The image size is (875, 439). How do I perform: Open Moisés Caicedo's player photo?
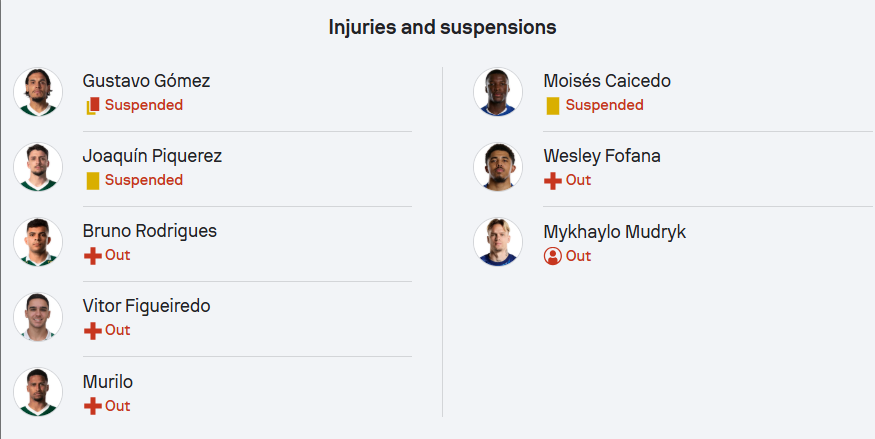[498, 92]
